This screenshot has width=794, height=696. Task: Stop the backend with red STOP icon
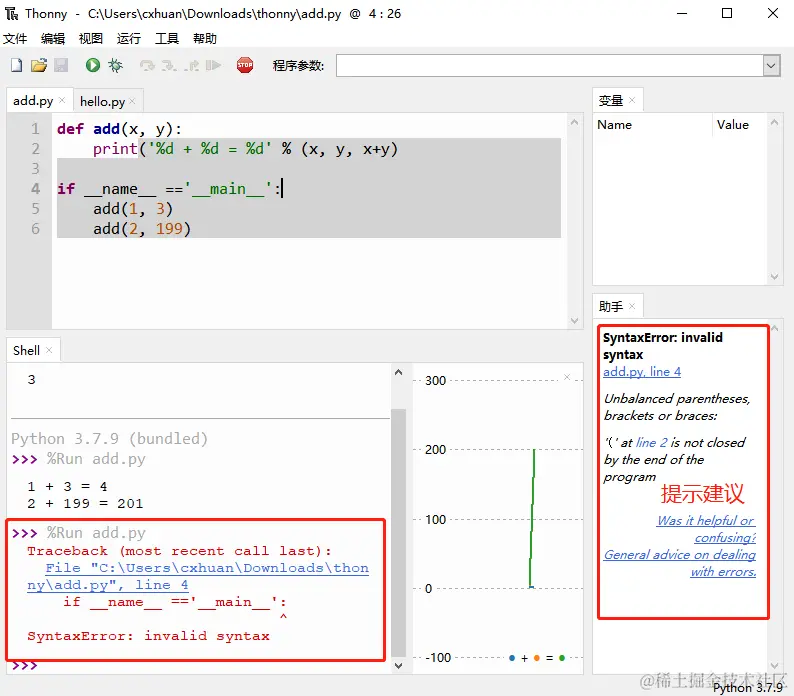click(x=245, y=65)
